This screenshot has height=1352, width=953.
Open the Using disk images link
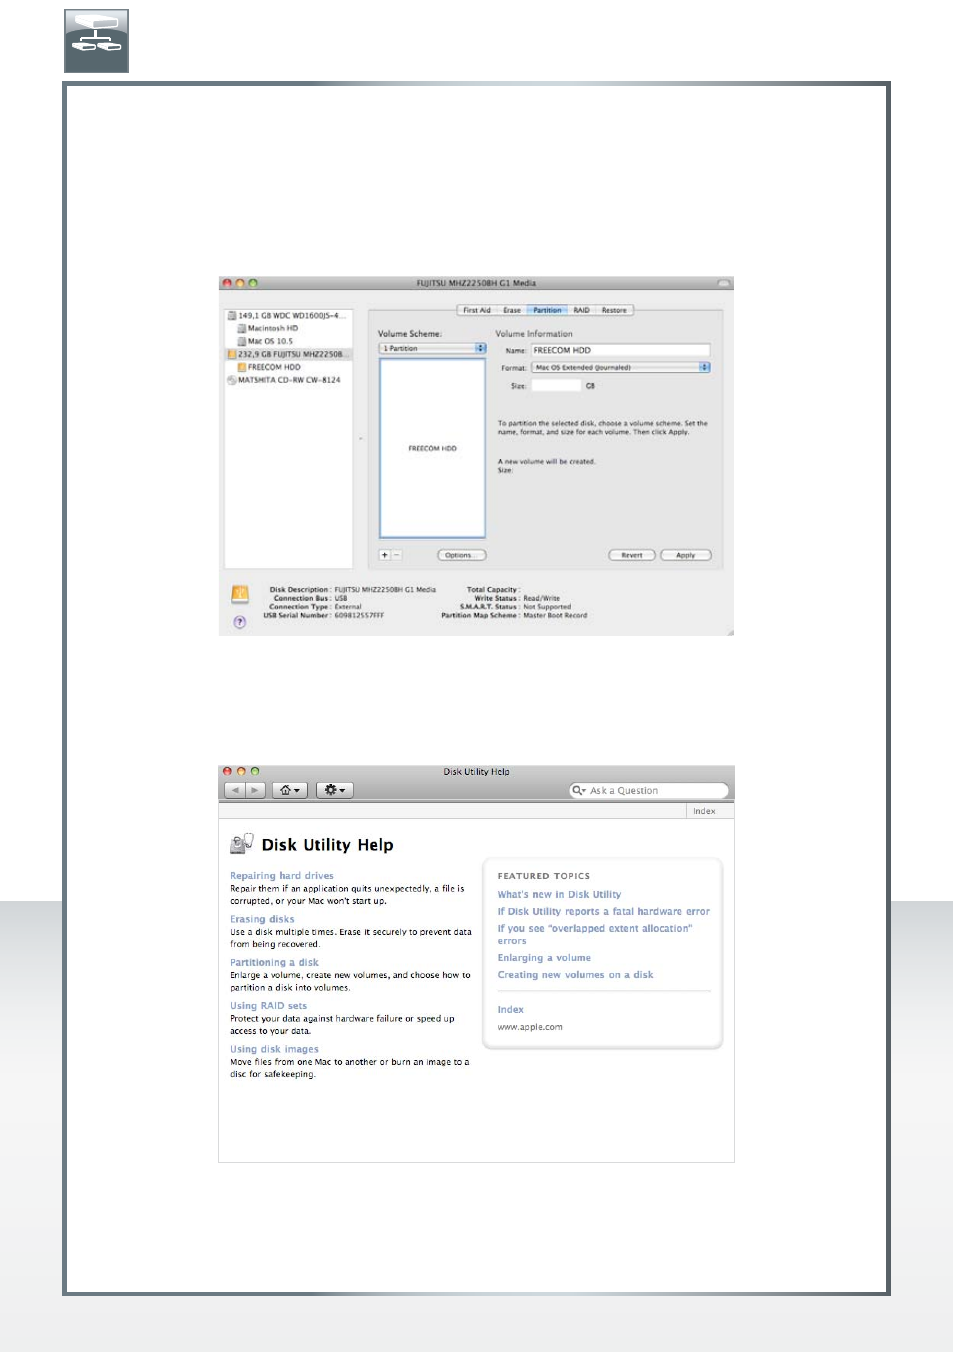[x=274, y=1050]
